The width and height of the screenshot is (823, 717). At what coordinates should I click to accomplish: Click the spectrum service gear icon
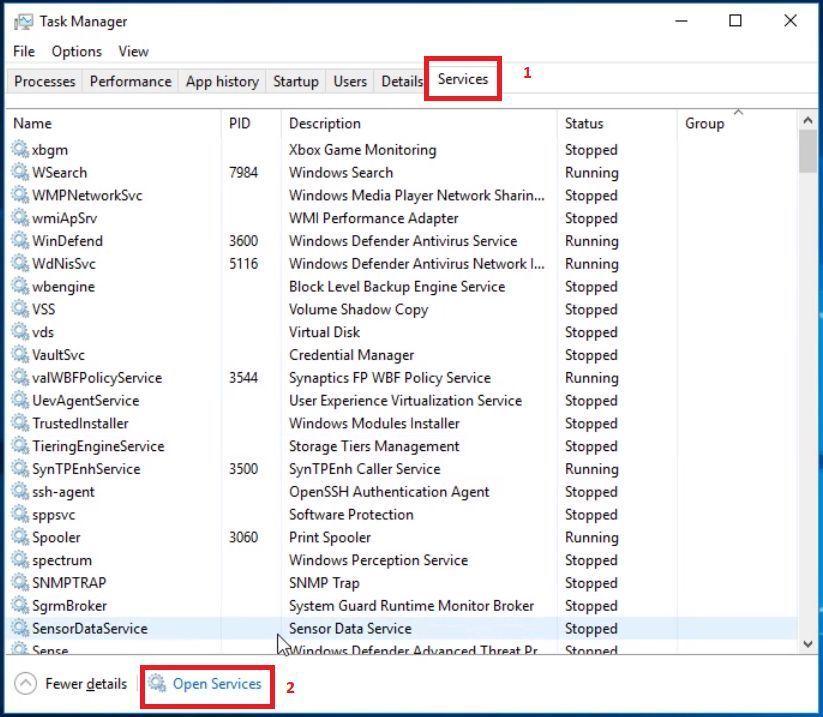tap(20, 560)
